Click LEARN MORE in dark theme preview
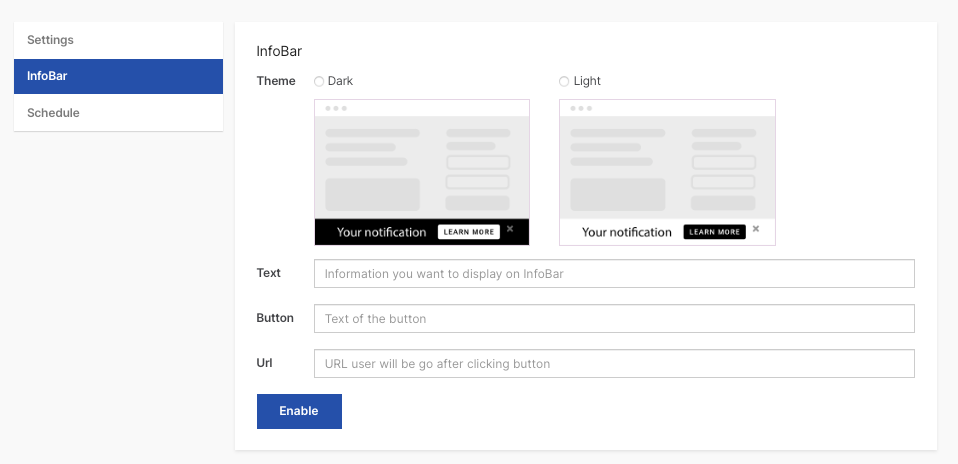This screenshot has height=464, width=958. [x=469, y=232]
